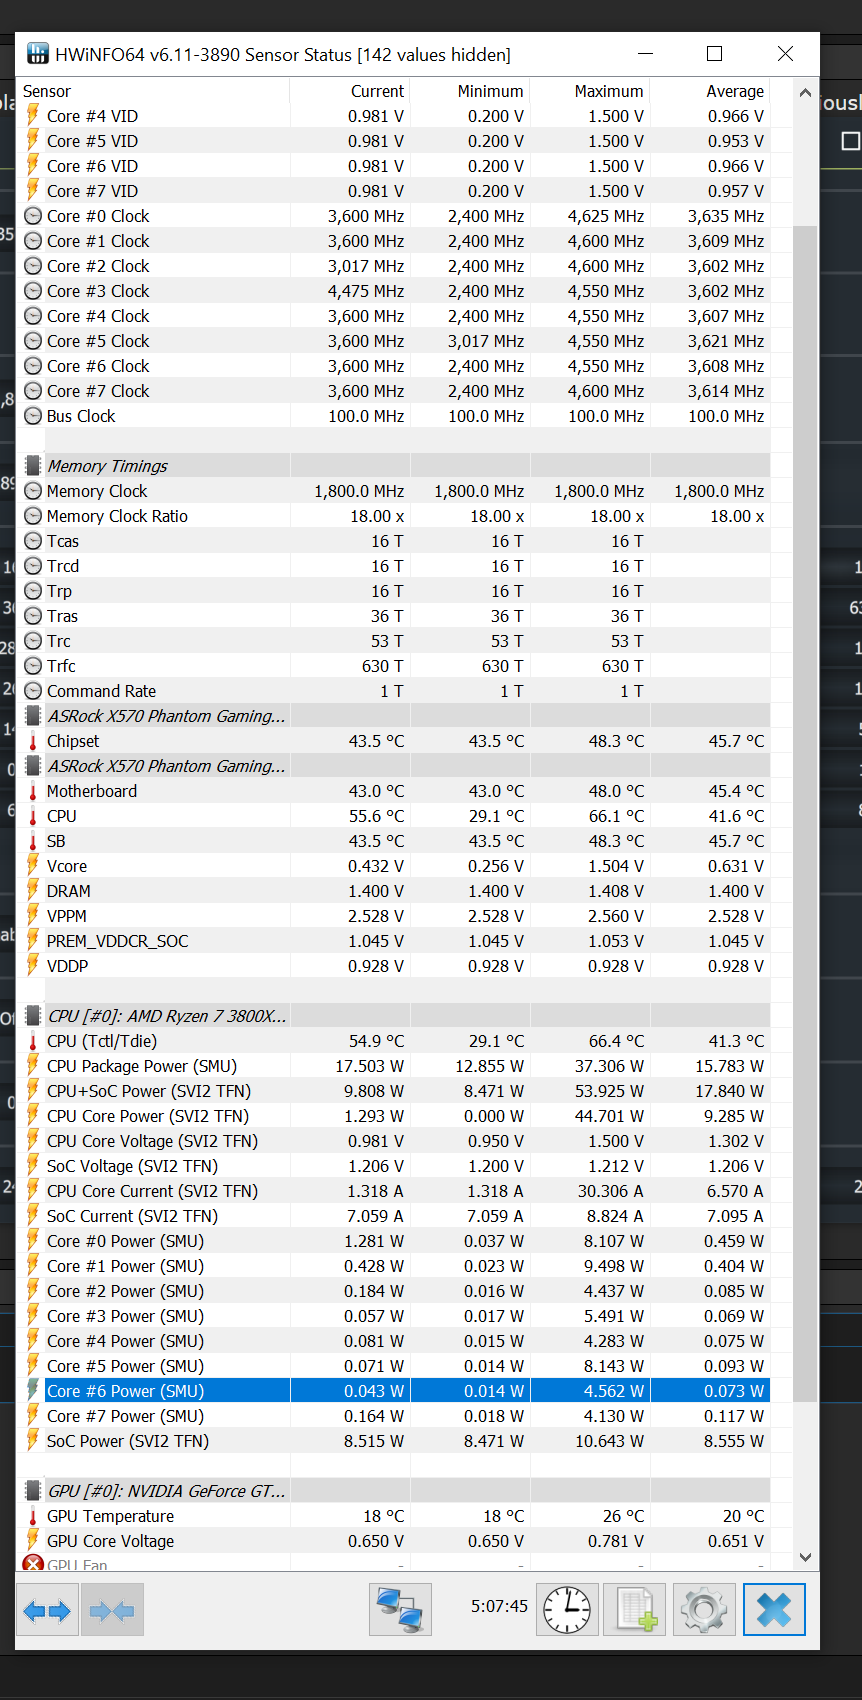Click the Chipset thermometer icon

[33, 741]
